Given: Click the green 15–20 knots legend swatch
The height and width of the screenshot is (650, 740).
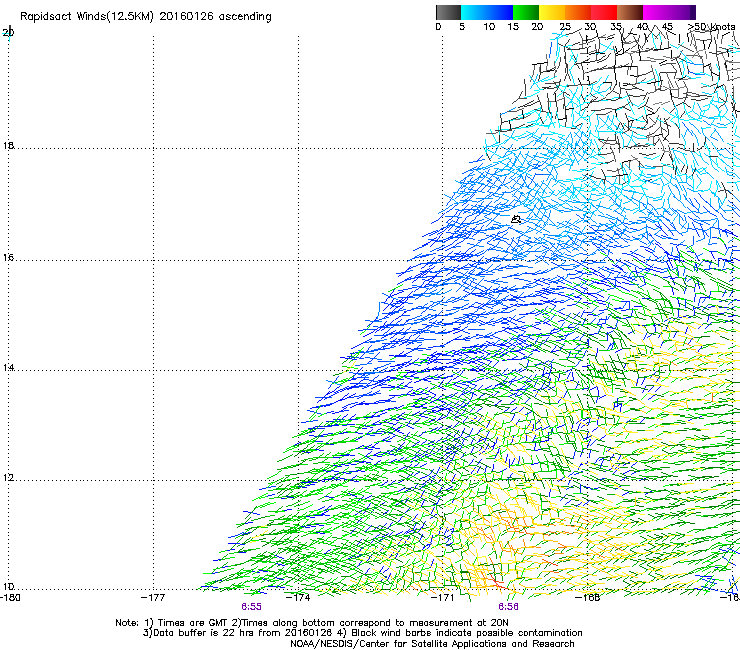Looking at the screenshot, I should tap(526, 12).
